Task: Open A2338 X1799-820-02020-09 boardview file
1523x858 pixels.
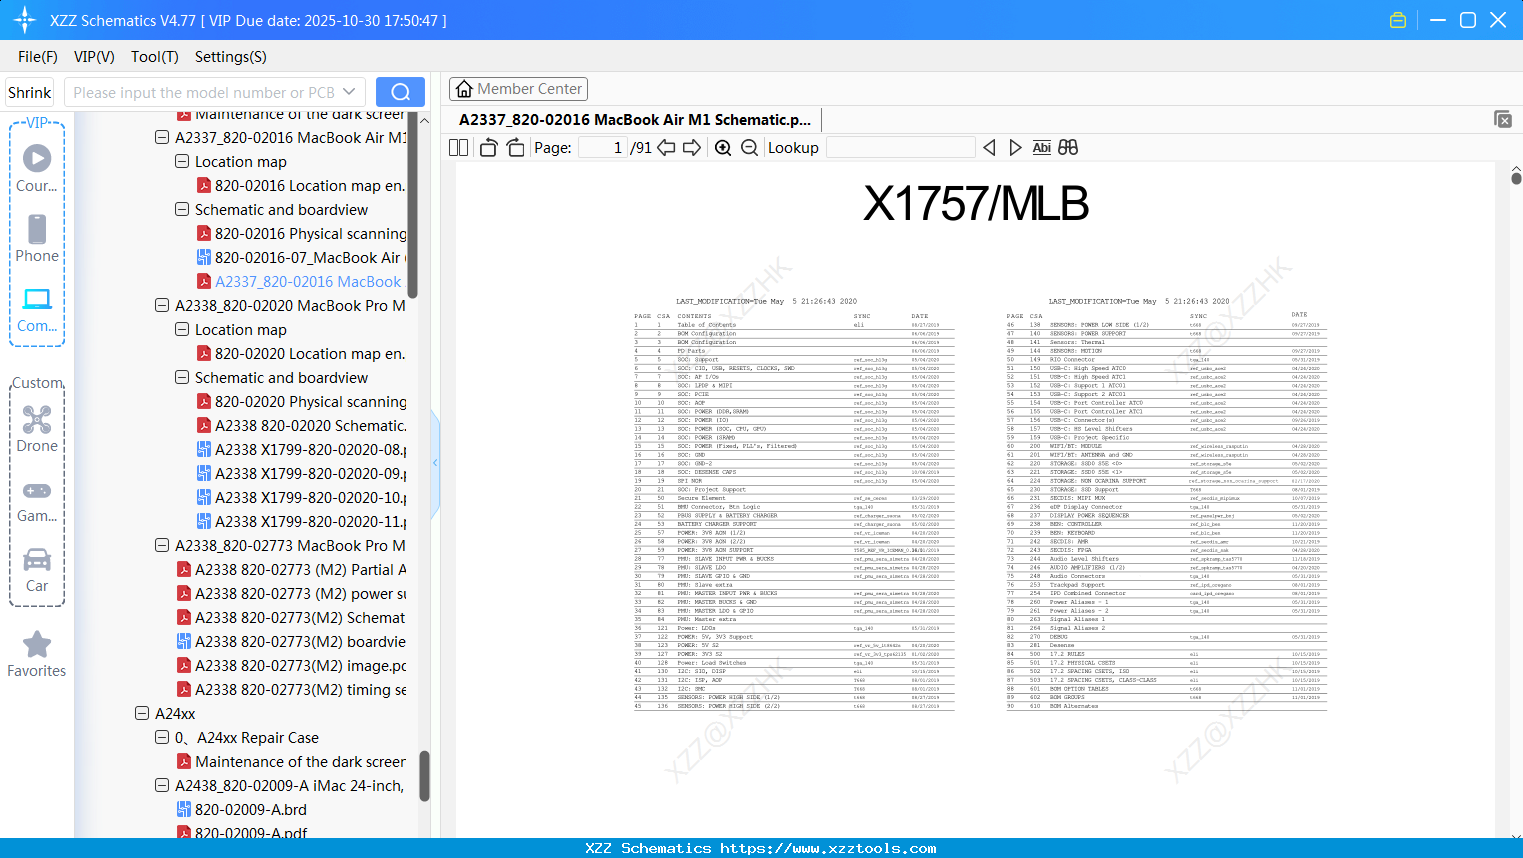Action: tap(311, 474)
